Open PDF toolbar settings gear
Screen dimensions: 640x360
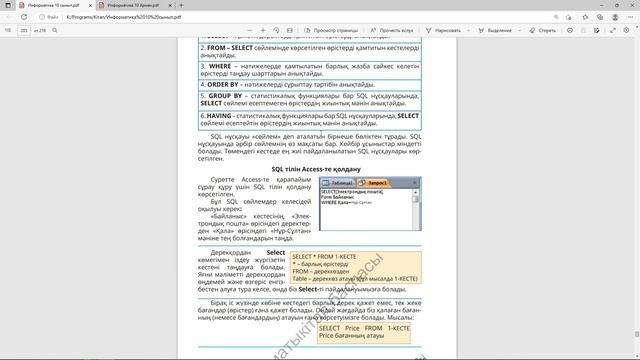tap(626, 30)
